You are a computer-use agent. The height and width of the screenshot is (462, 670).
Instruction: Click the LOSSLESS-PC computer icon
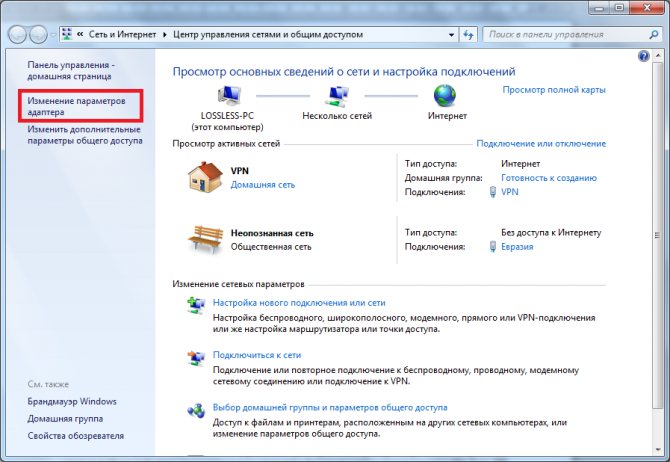(x=229, y=95)
